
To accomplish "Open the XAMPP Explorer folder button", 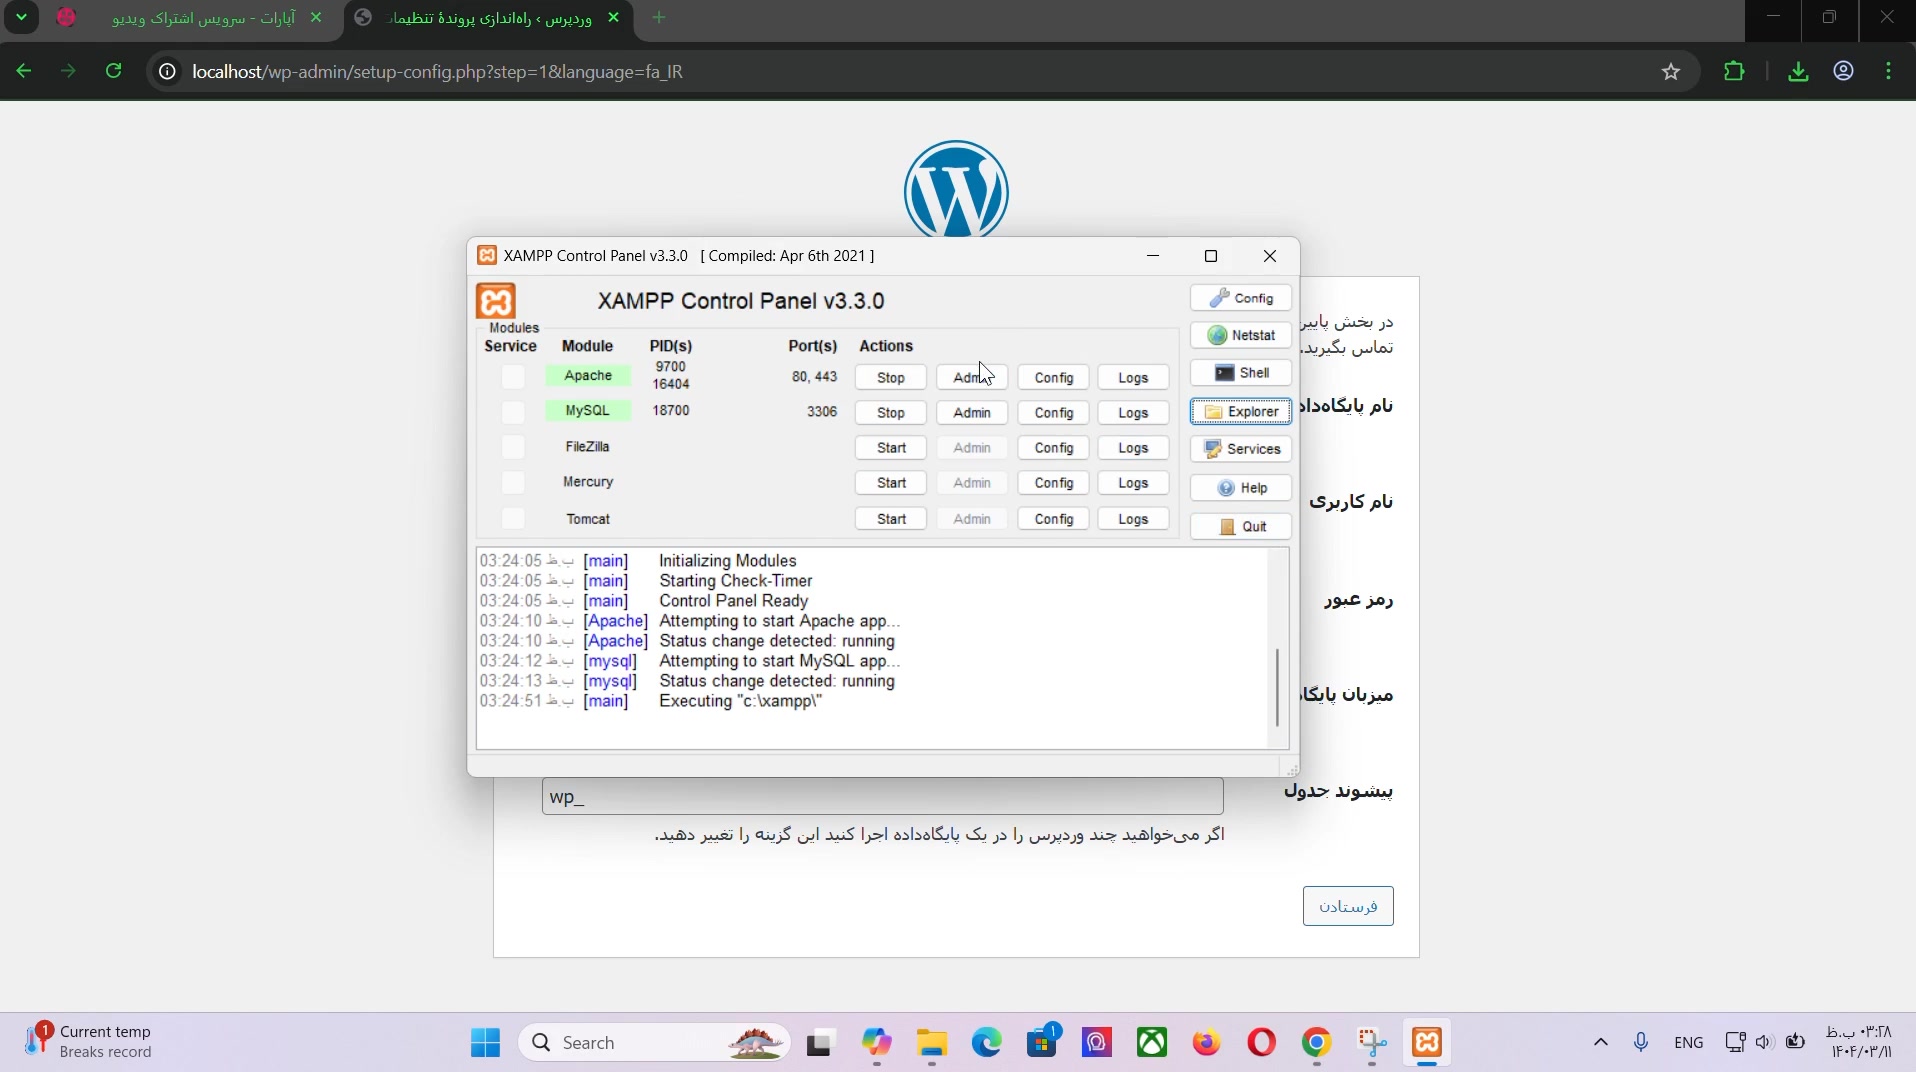I will [x=1241, y=412].
